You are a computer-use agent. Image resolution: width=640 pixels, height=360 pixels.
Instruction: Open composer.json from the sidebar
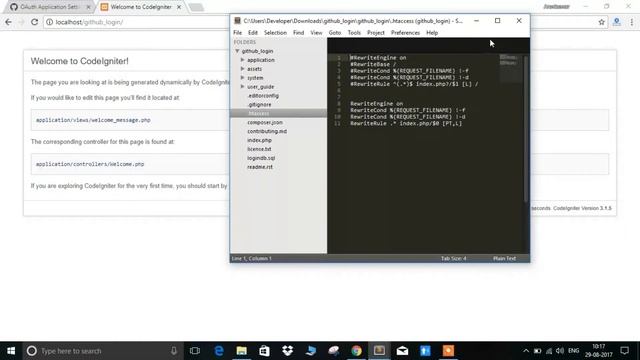pyautogui.click(x=264, y=122)
